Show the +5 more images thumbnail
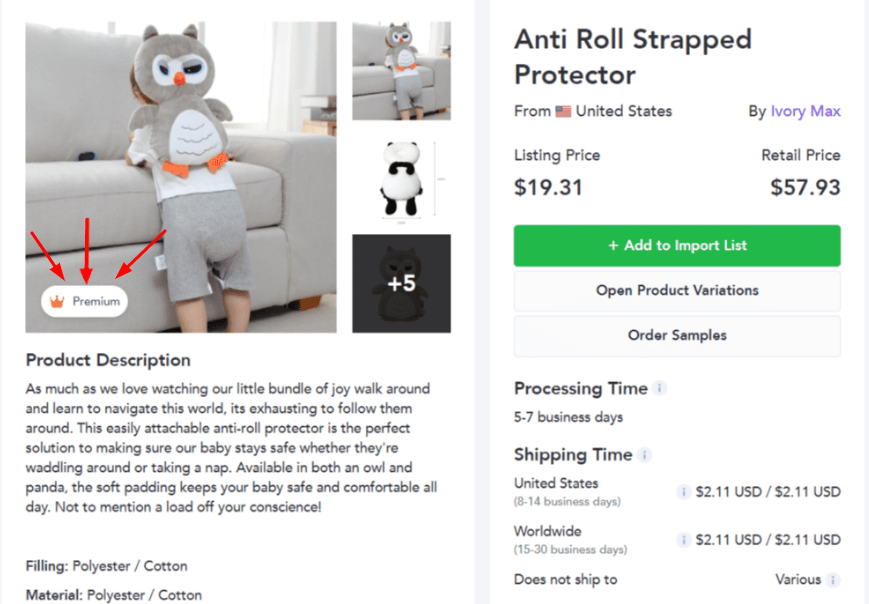Screen dimensions: 869x604 (x=401, y=283)
